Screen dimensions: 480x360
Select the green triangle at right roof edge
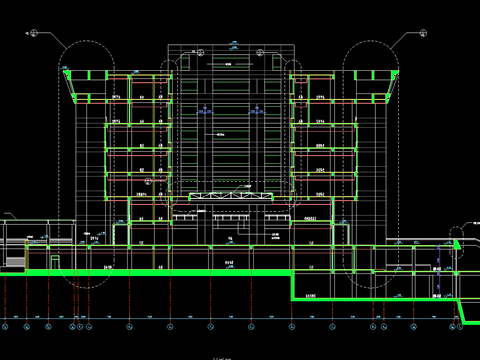coord(457,245)
